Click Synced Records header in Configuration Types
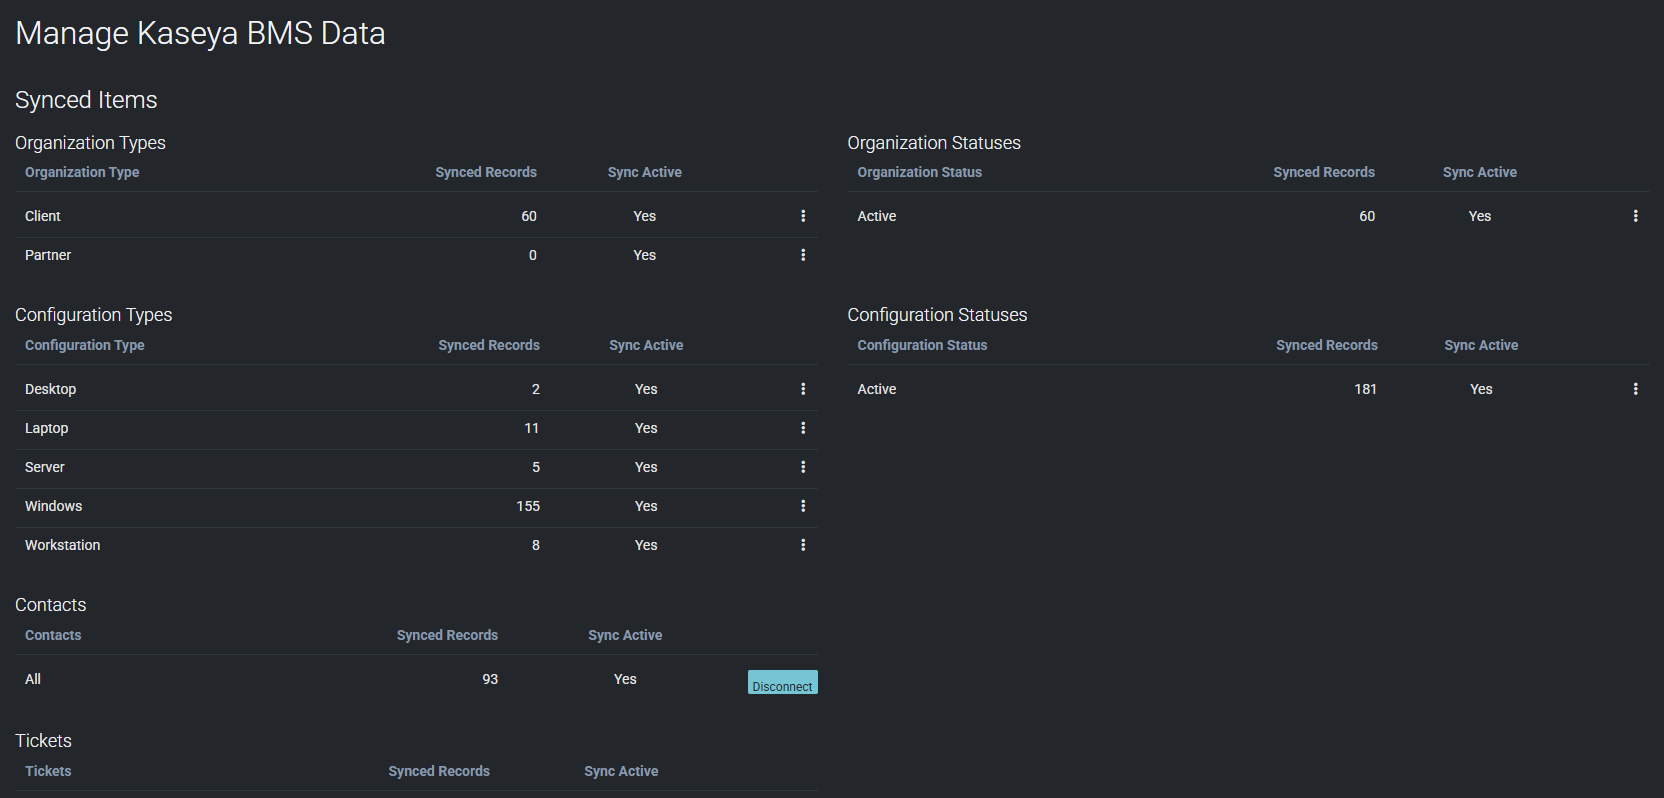The image size is (1664, 798). pyautogui.click(x=489, y=345)
